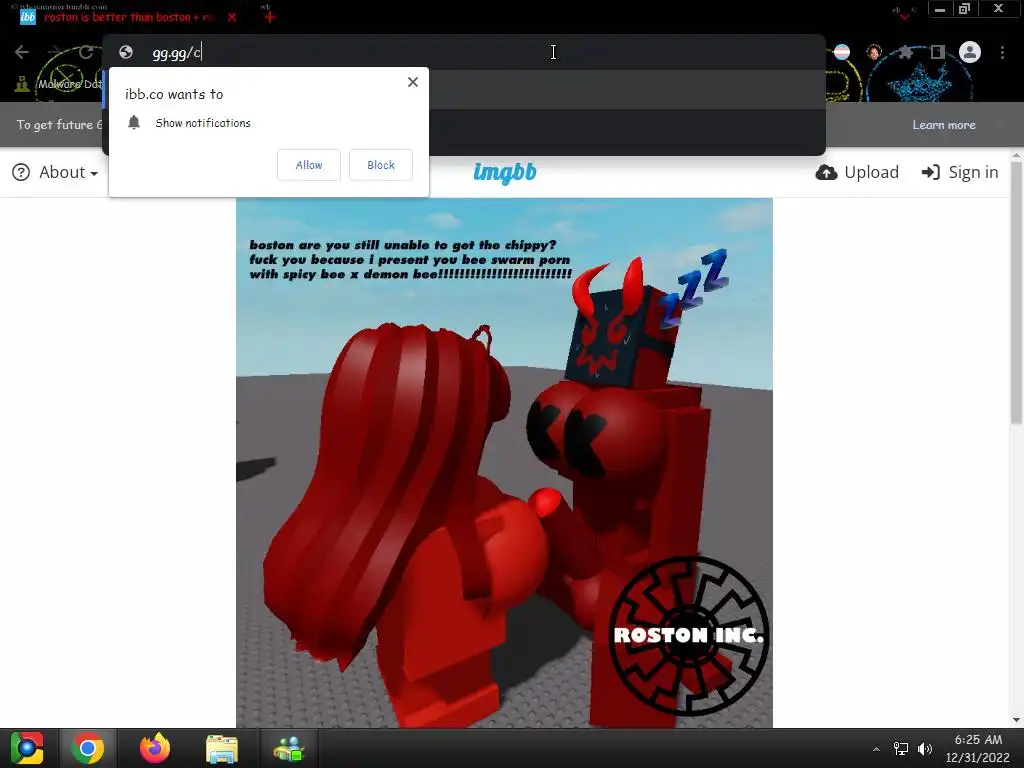The width and height of the screenshot is (1024, 768).
Task: Open the striped flag extension icon
Action: coord(842,52)
